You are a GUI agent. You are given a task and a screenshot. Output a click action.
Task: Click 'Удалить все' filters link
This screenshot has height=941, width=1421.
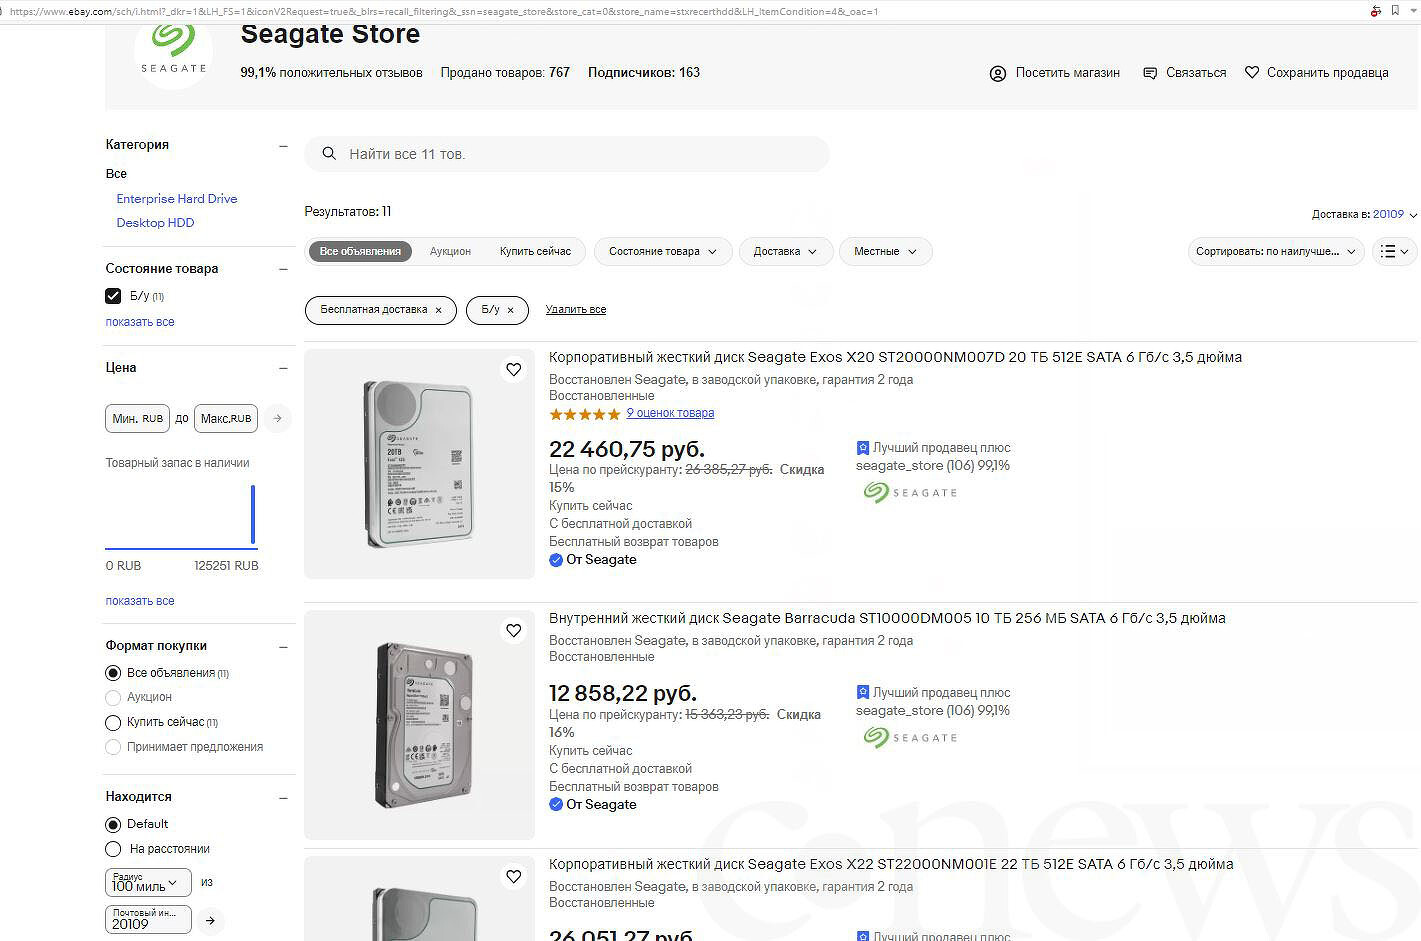click(576, 310)
